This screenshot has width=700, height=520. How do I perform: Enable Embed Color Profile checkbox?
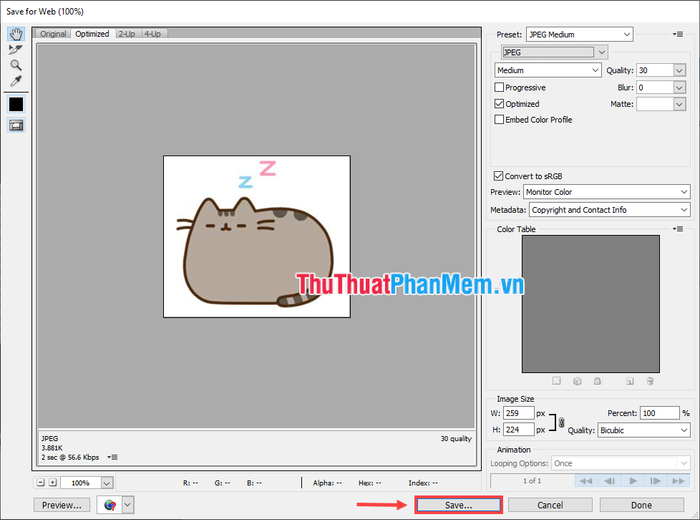tap(499, 120)
